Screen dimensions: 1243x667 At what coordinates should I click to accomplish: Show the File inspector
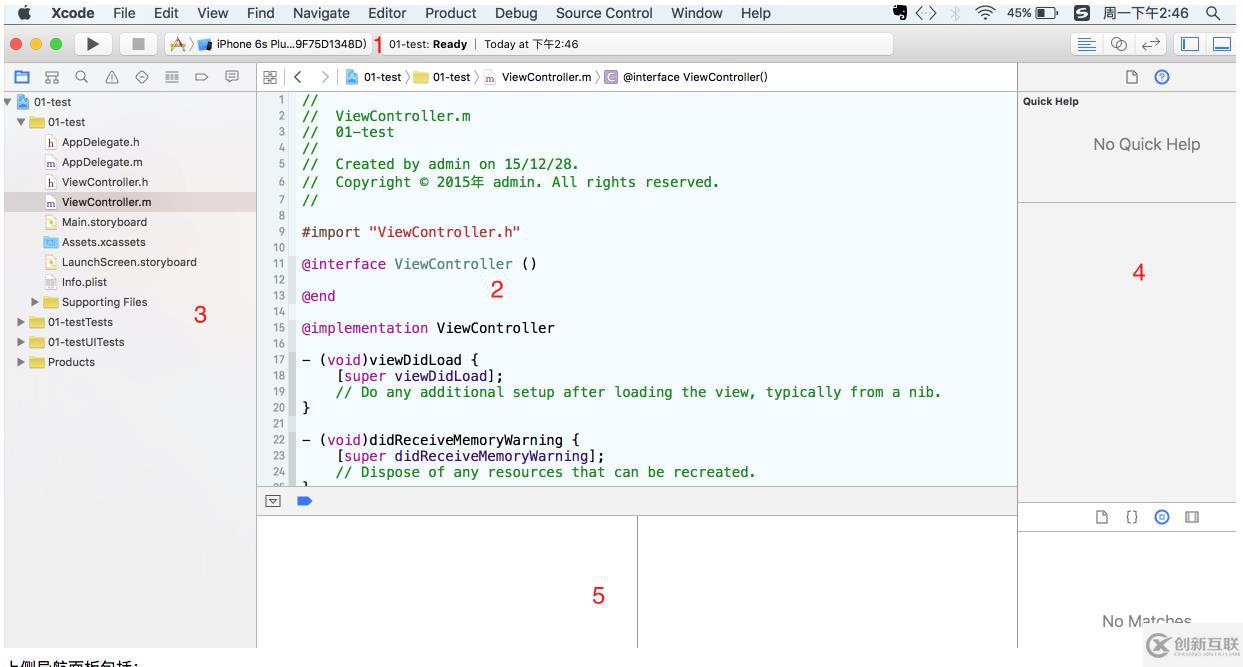pos(1133,77)
